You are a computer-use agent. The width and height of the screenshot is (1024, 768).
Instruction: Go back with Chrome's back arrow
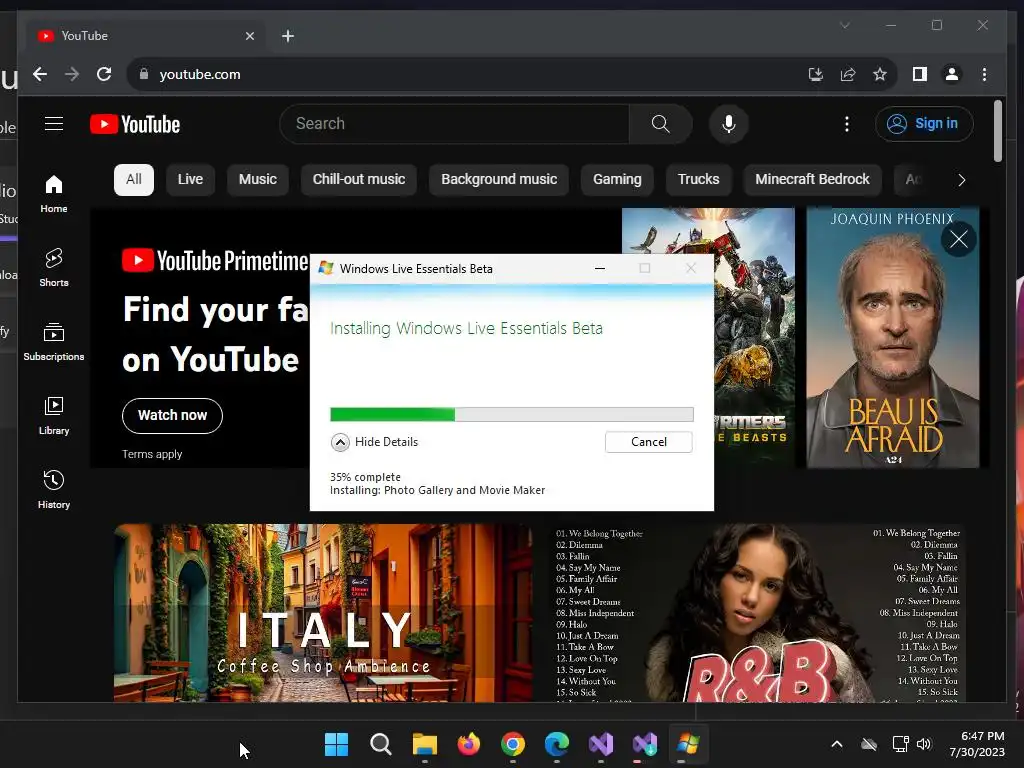[x=40, y=74]
